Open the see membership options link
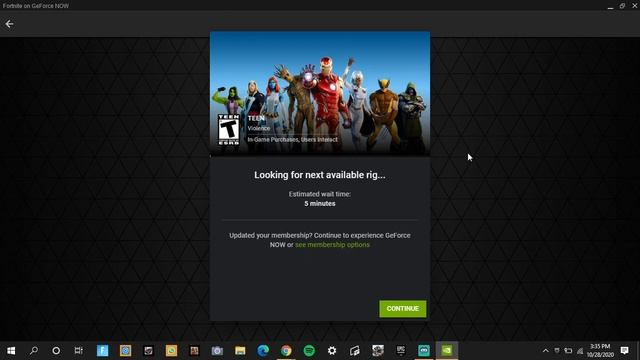The image size is (640, 360). [x=332, y=244]
